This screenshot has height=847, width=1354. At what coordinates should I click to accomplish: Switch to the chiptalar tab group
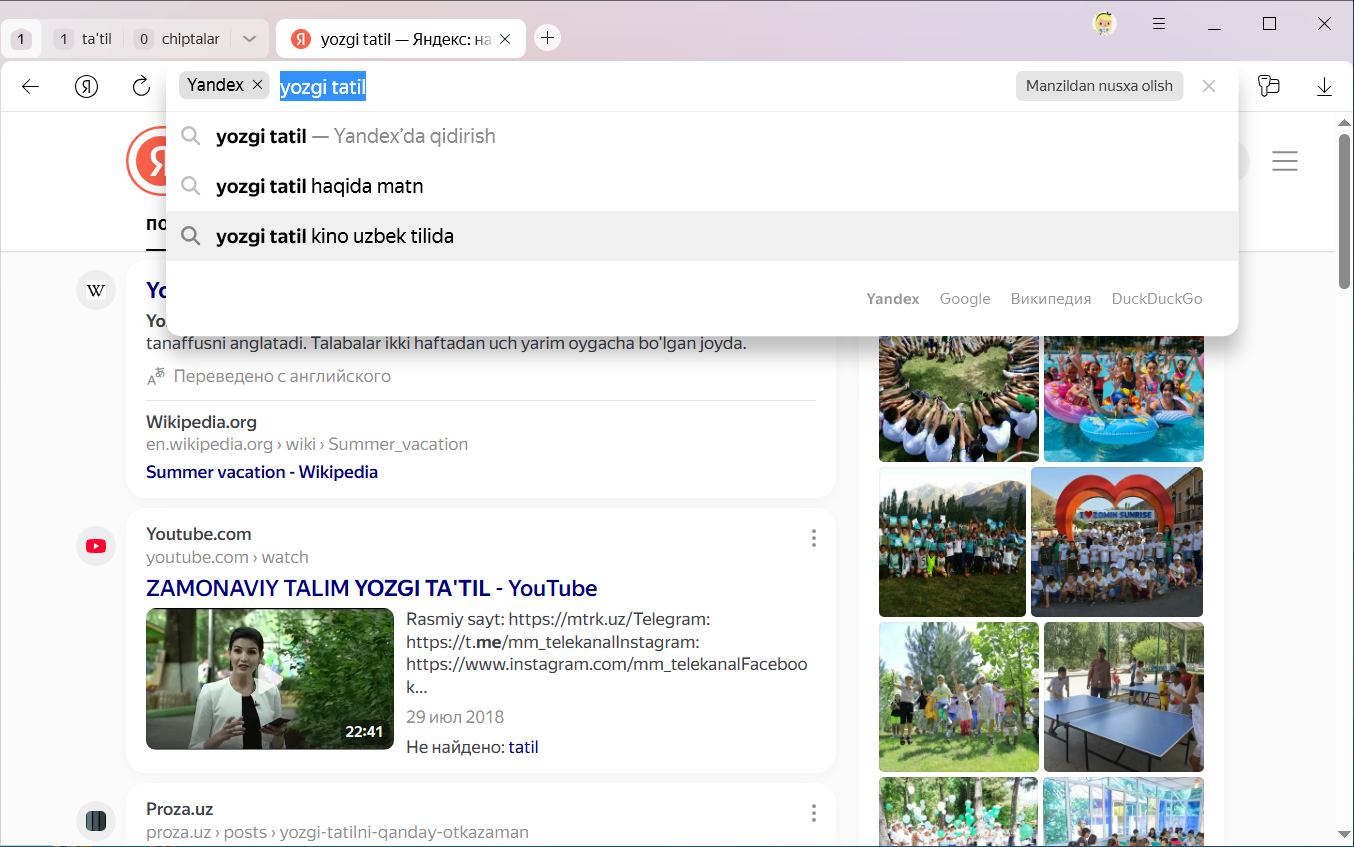179,40
